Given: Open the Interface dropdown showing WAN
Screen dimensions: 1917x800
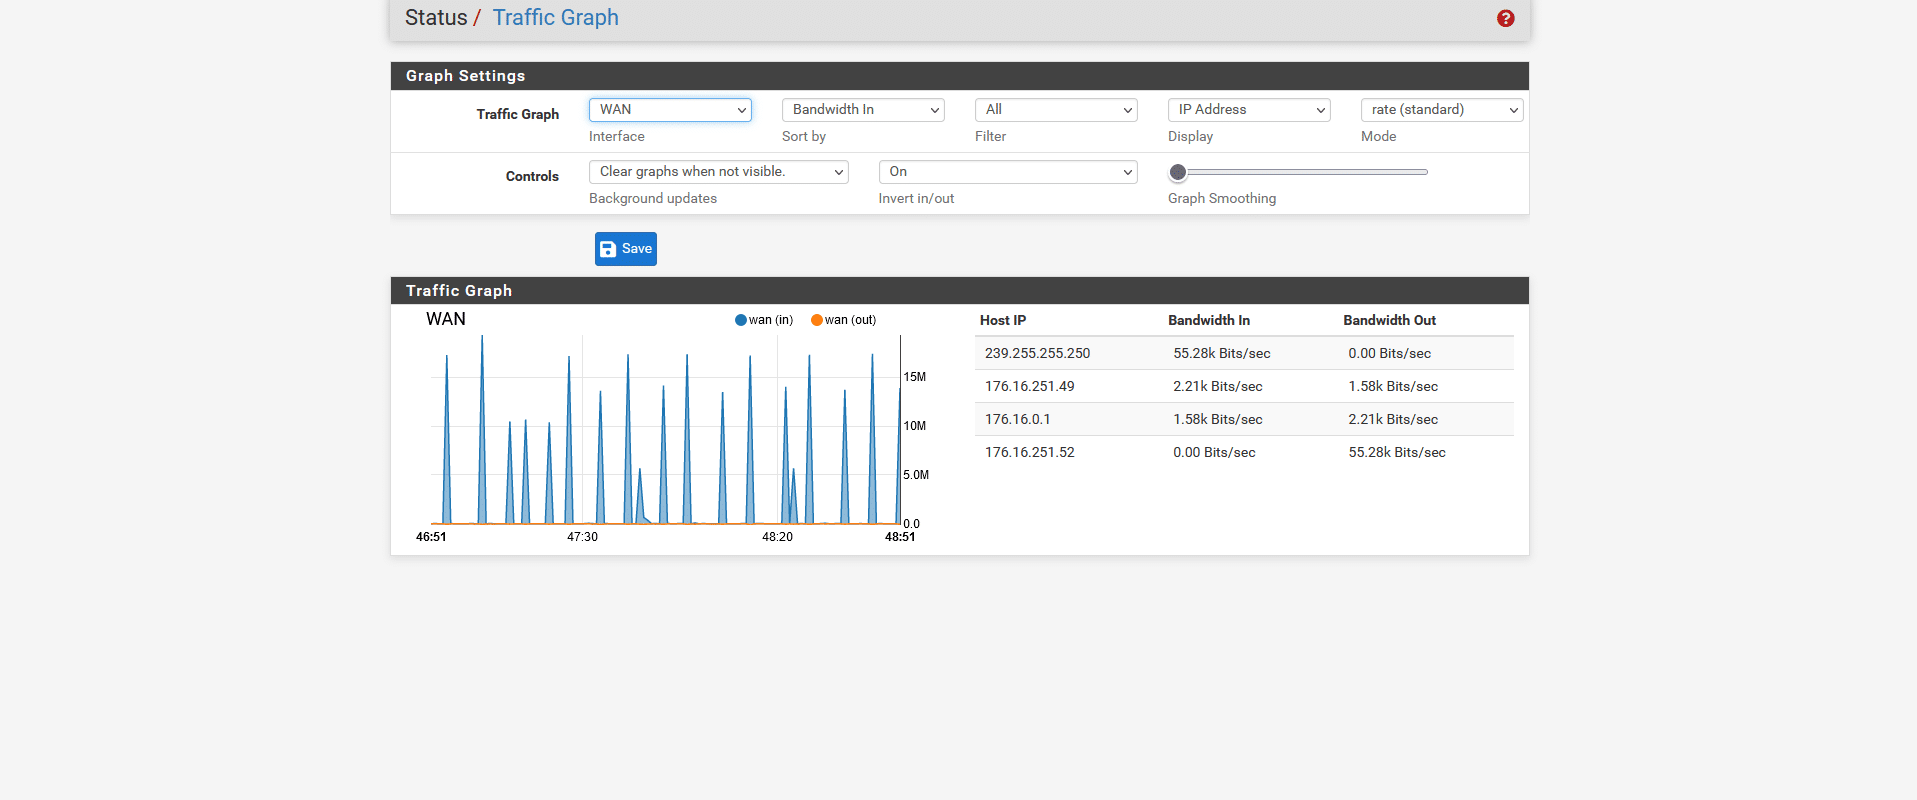Looking at the screenshot, I should pyautogui.click(x=670, y=110).
